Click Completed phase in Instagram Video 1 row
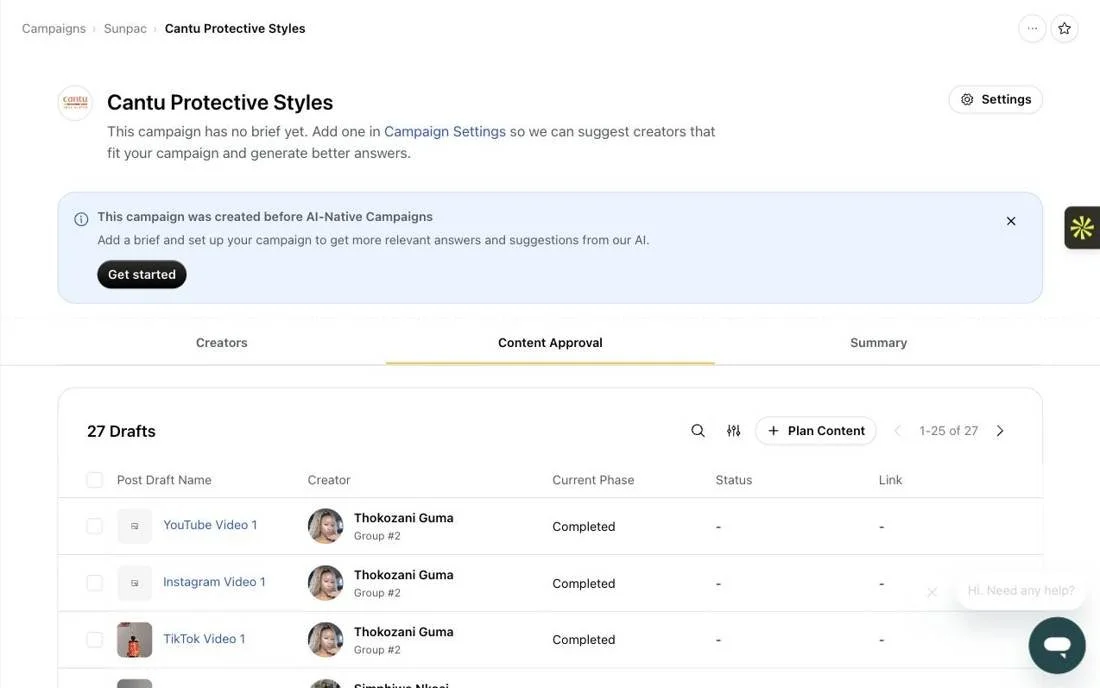This screenshot has width=1100, height=688. (584, 584)
